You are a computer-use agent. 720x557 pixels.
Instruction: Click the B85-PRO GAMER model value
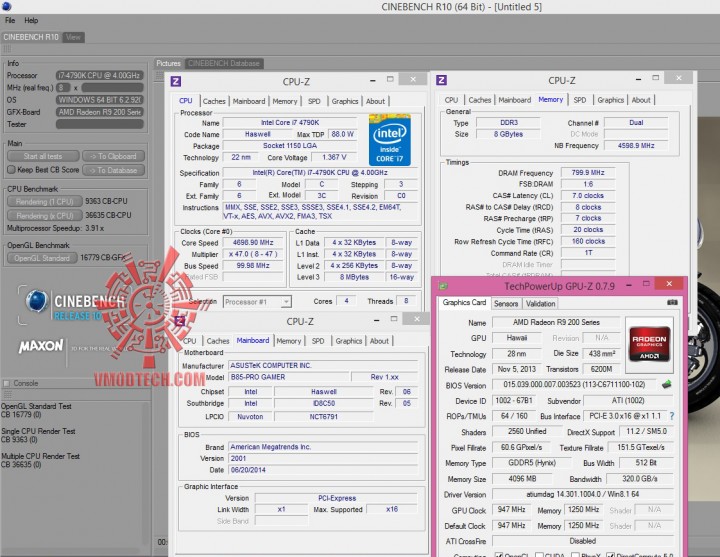[x=288, y=377]
